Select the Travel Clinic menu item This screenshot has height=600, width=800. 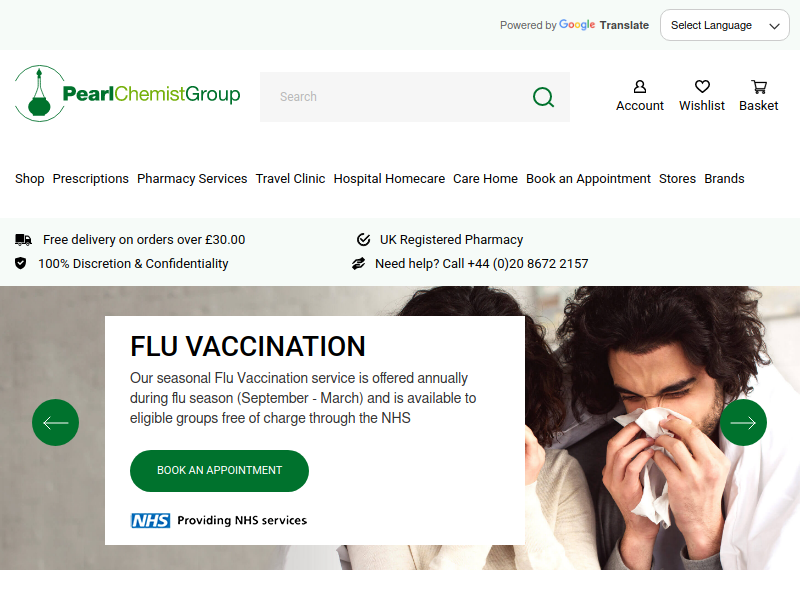[x=290, y=179]
